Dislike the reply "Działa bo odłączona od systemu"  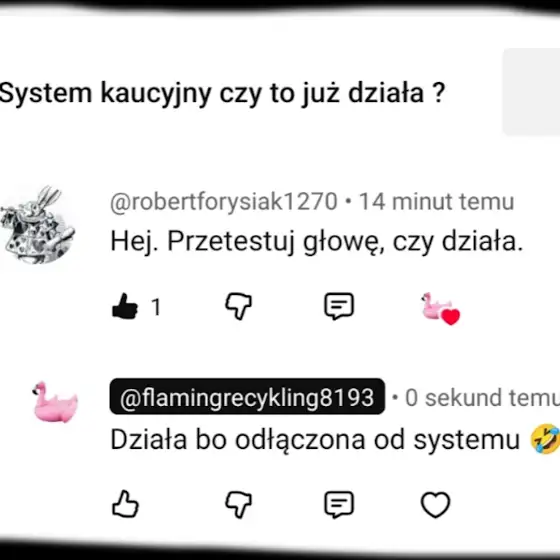click(239, 505)
